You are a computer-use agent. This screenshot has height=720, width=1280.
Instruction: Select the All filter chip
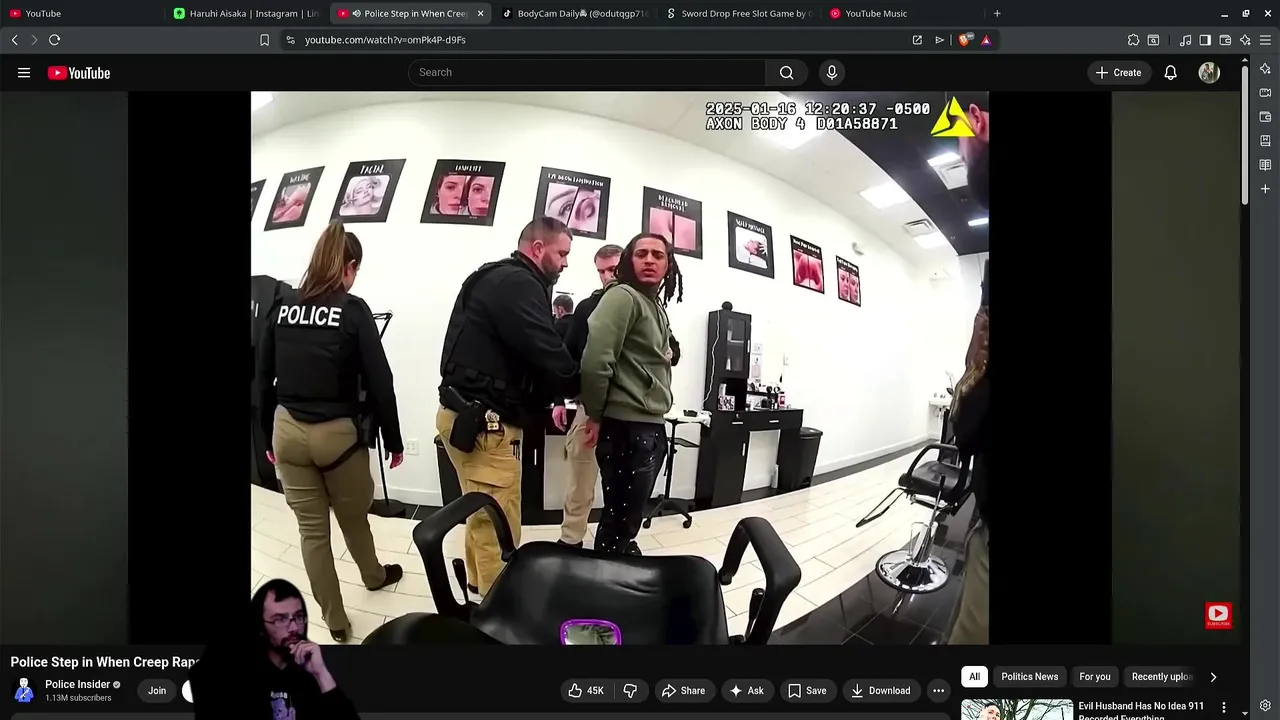point(974,677)
